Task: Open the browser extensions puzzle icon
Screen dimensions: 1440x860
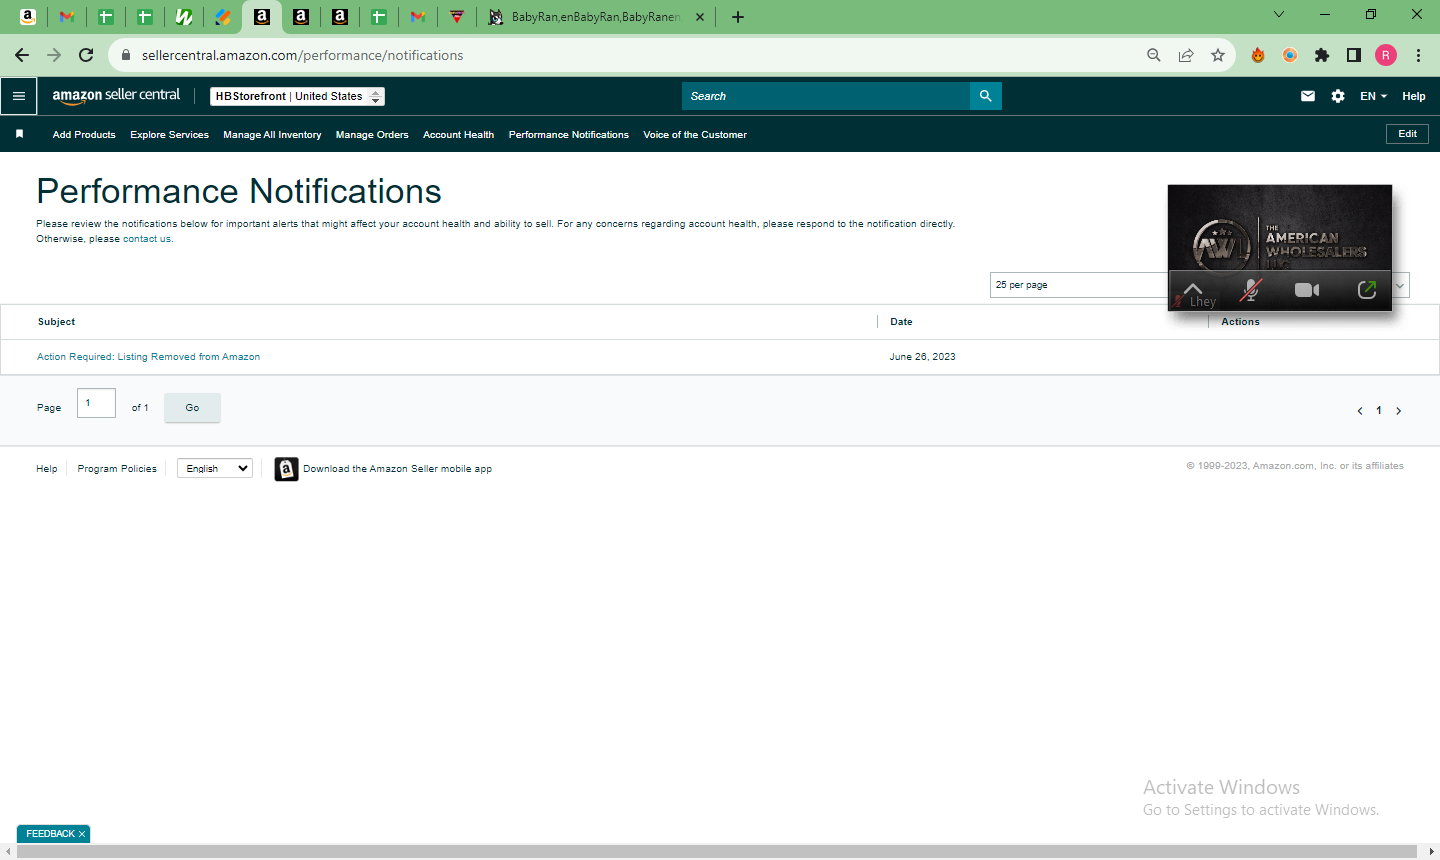Action: [x=1322, y=55]
